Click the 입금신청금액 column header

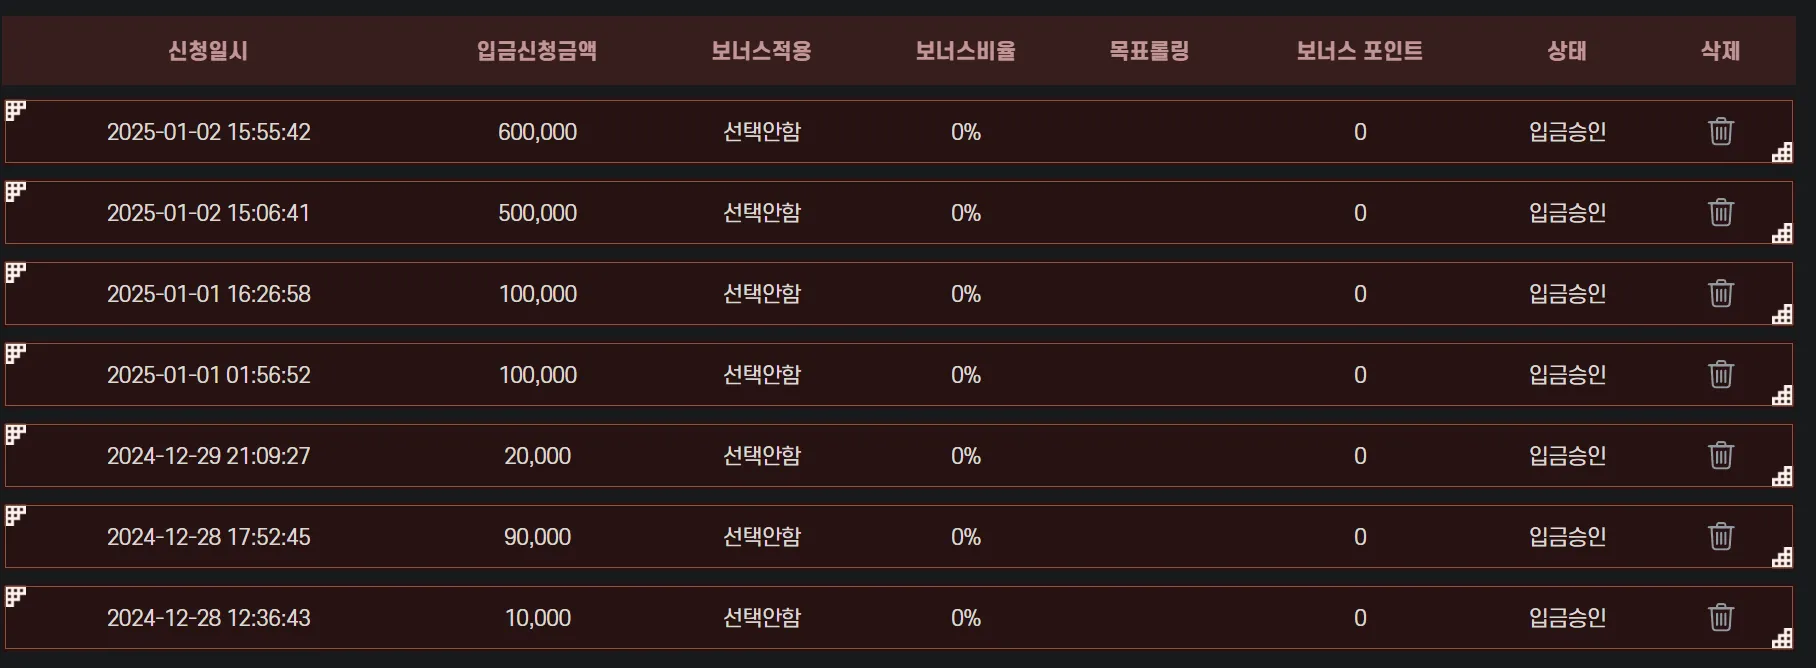[x=537, y=51]
